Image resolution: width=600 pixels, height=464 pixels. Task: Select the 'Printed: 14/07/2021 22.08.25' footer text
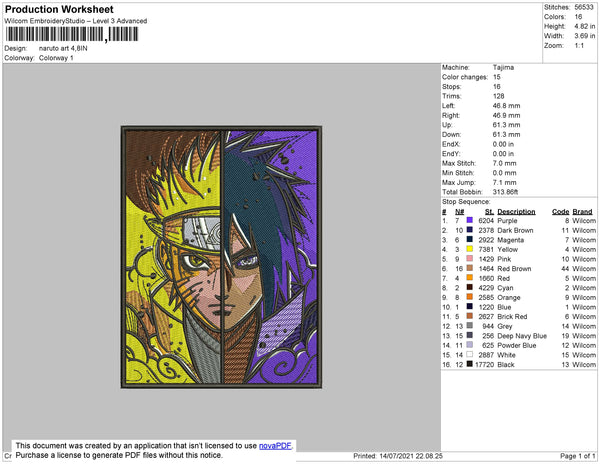398,456
